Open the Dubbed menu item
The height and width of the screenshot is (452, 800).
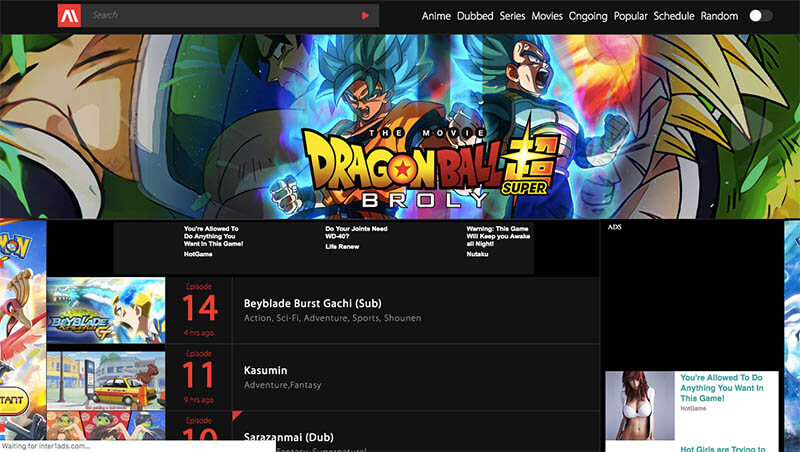point(475,16)
